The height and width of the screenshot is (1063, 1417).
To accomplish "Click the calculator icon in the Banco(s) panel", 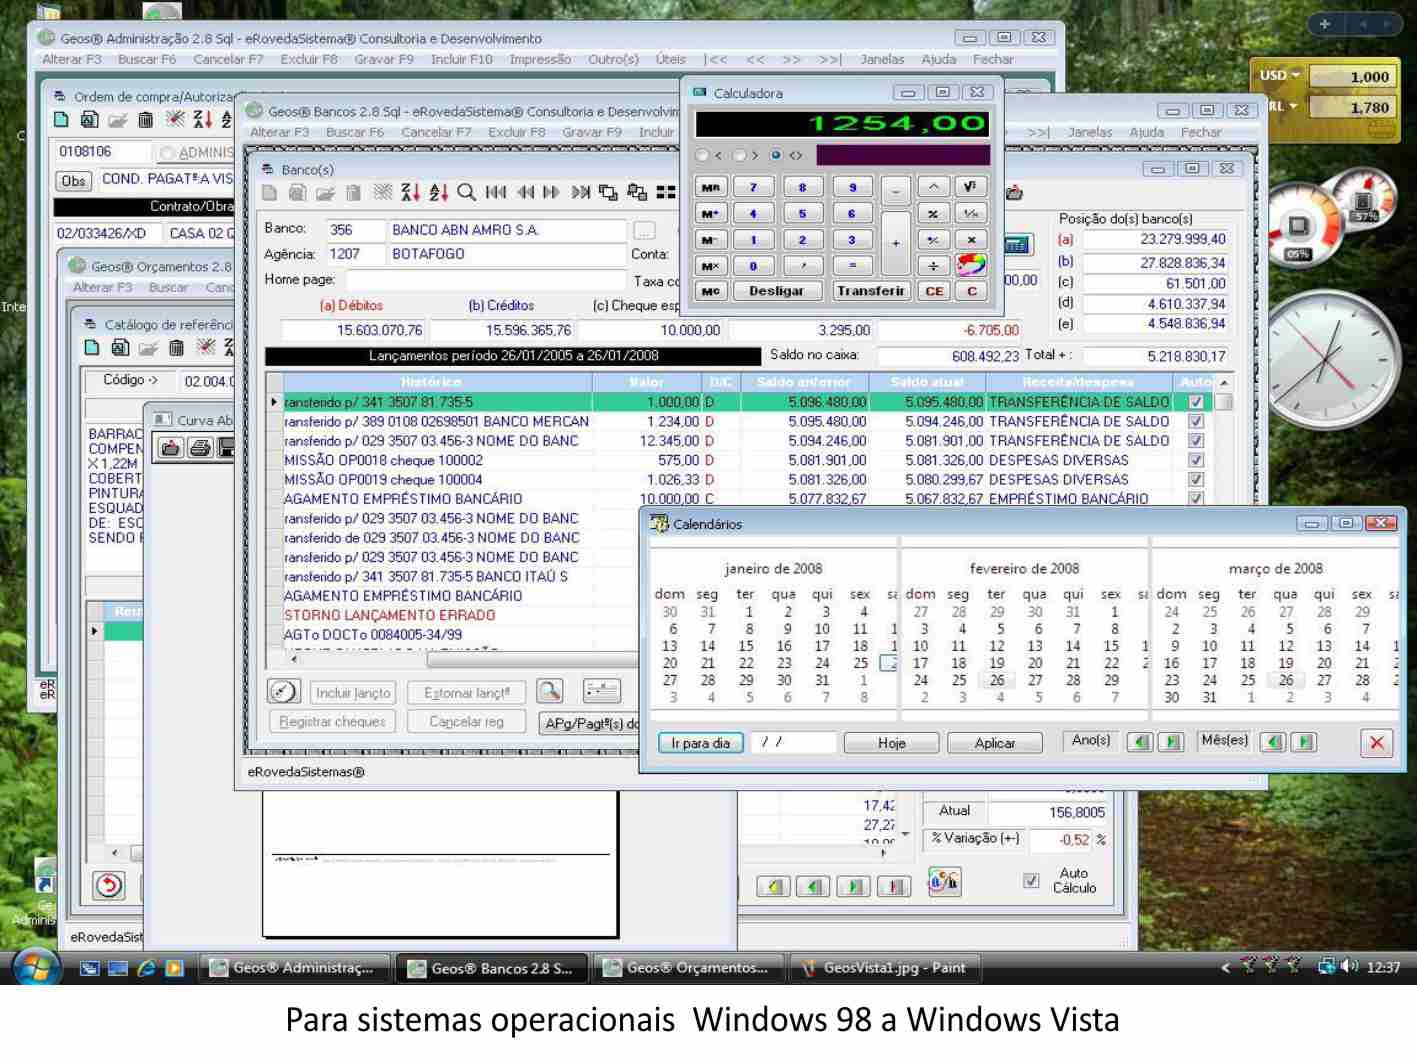I will [x=1016, y=245].
